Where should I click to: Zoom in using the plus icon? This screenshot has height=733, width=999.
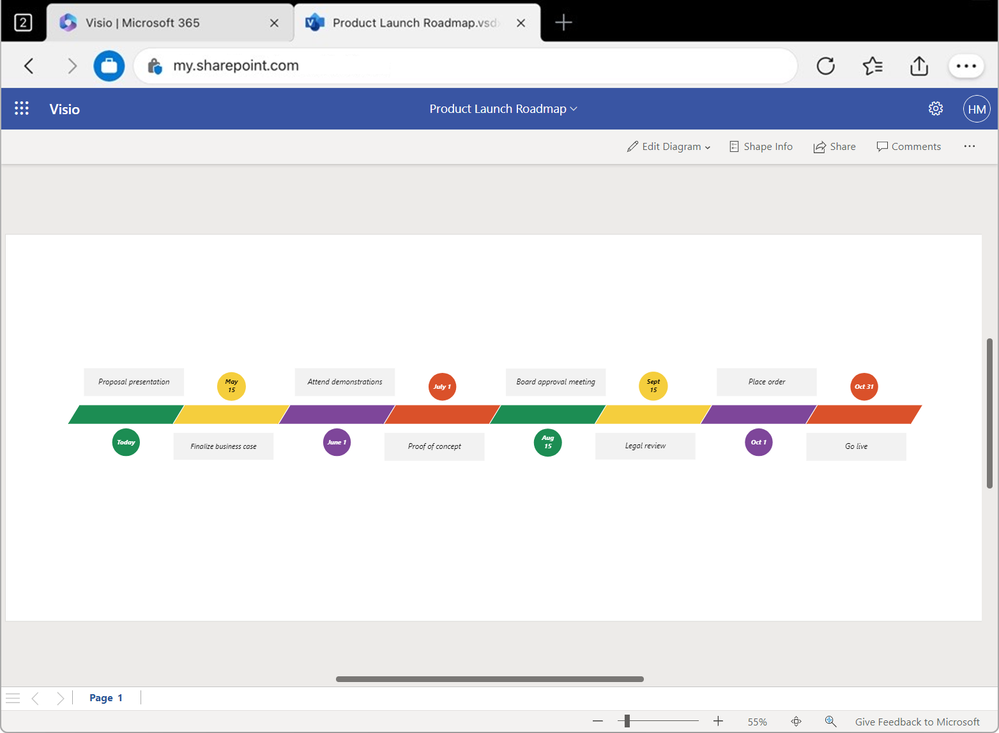(x=717, y=720)
